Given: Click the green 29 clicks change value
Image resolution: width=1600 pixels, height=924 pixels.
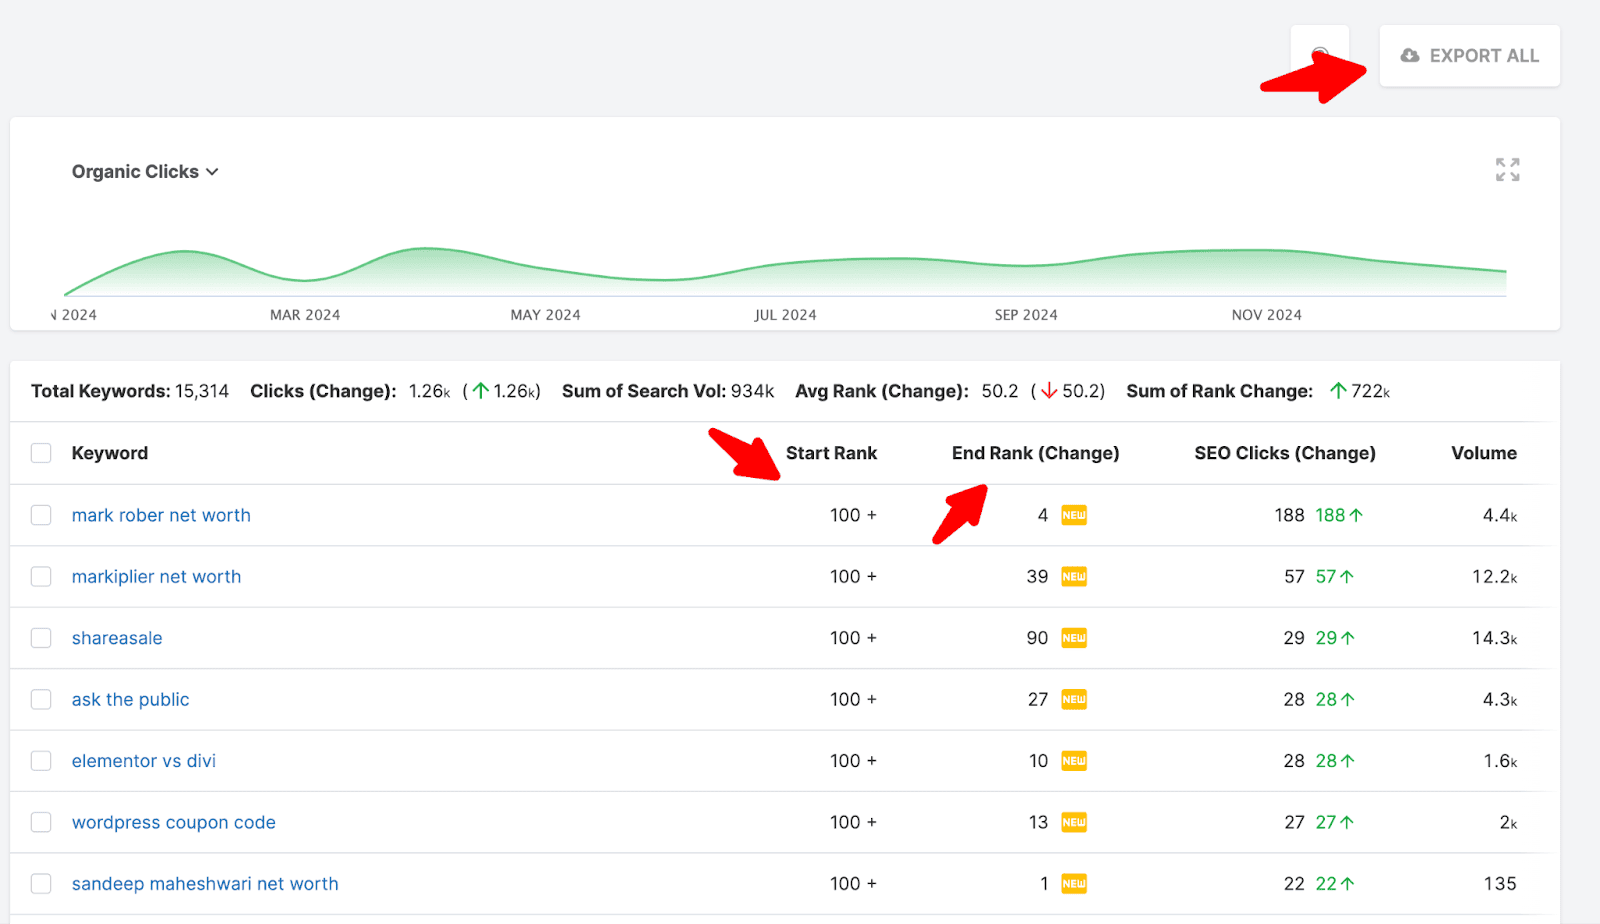Looking at the screenshot, I should click(1335, 638).
